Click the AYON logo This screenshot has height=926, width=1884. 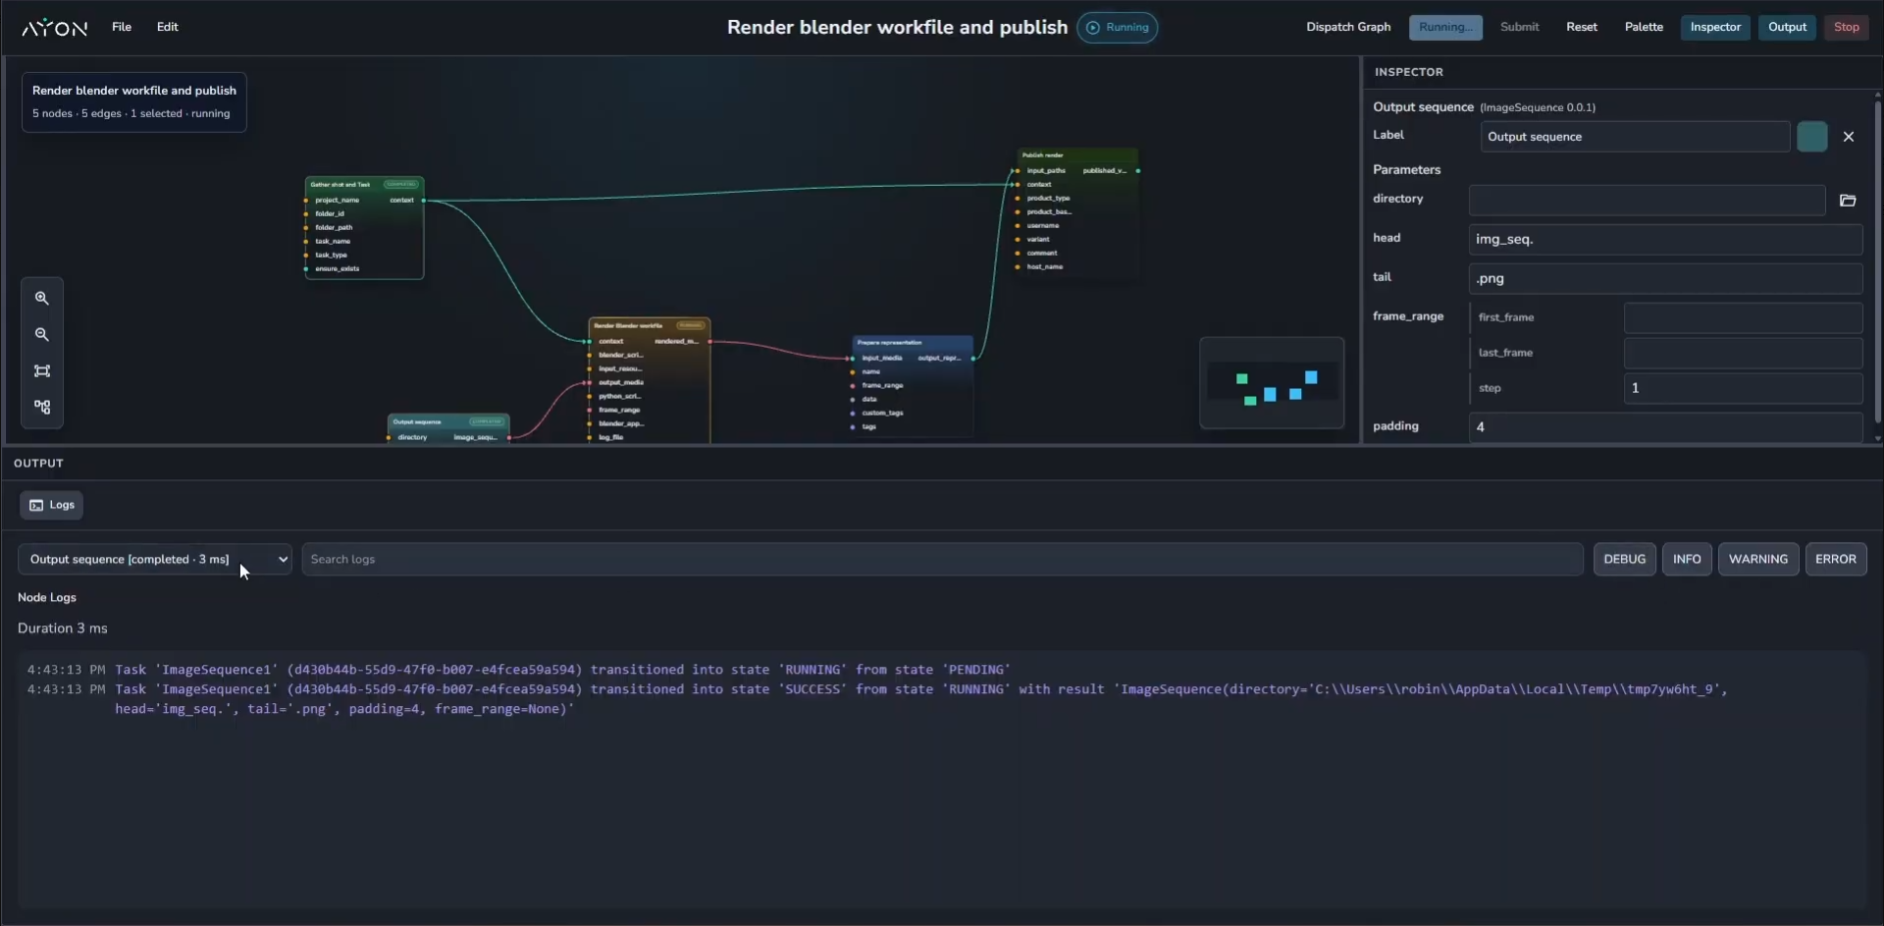(x=55, y=28)
